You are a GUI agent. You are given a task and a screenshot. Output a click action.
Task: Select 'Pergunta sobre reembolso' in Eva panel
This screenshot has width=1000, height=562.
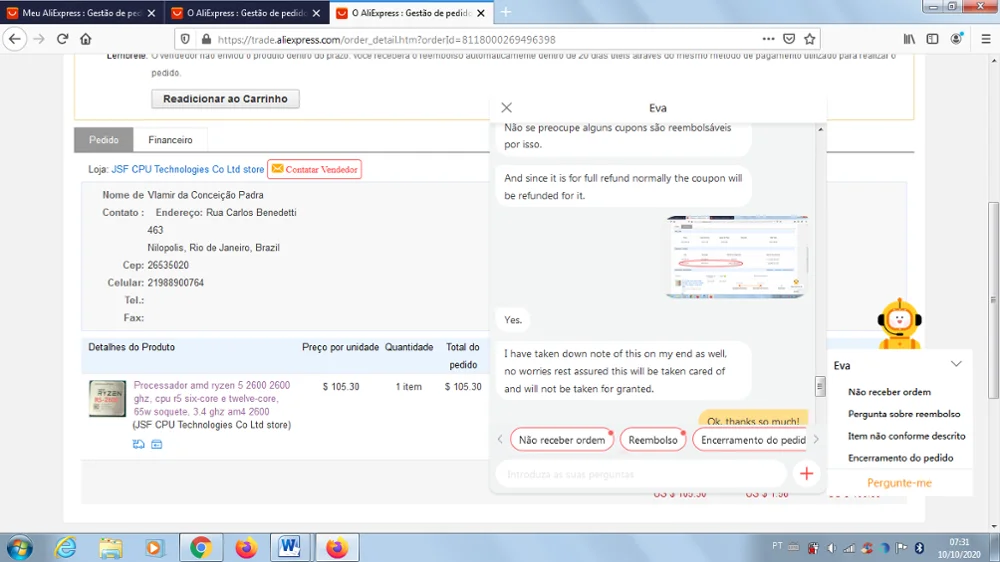pyautogui.click(x=904, y=413)
